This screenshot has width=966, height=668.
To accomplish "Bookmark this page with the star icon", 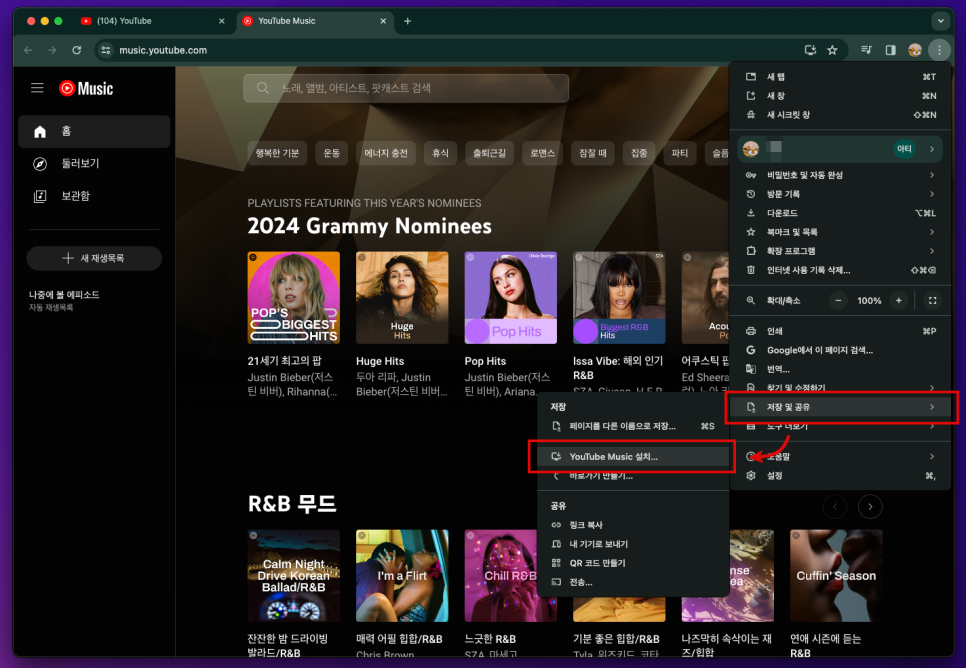I will click(x=832, y=50).
